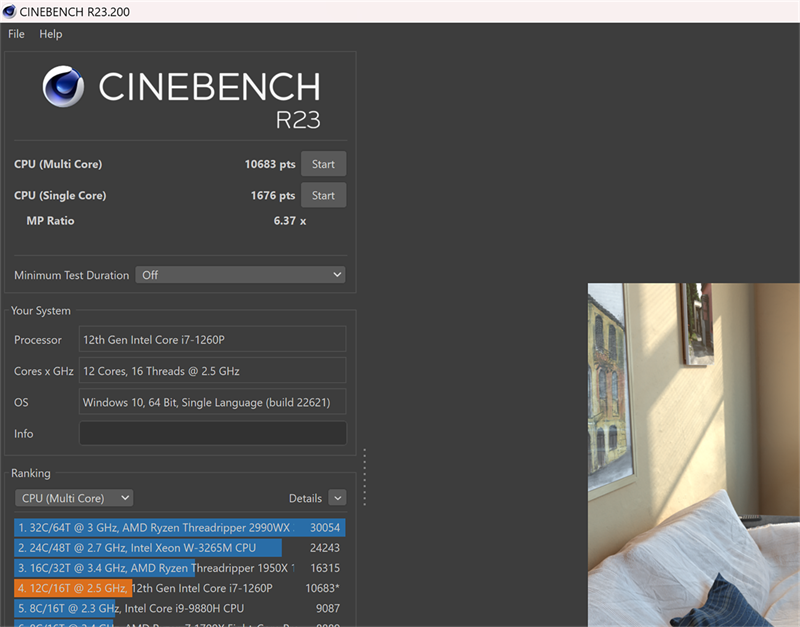Select ranking entry AMD Ryzen Threadripper 1950X
Image resolution: width=800 pixels, height=627 pixels.
click(x=180, y=568)
